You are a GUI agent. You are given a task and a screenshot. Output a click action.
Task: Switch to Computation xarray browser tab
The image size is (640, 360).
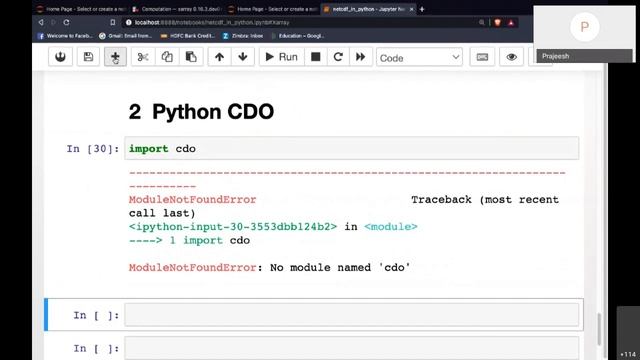[177, 9]
